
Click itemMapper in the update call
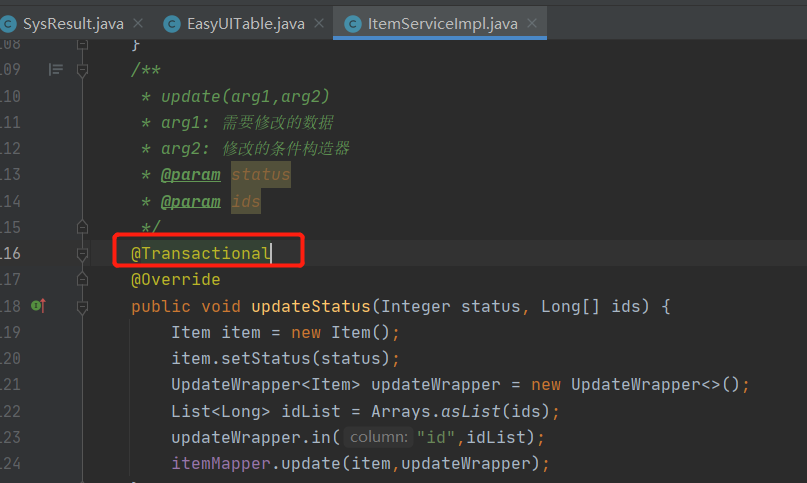tap(221, 463)
